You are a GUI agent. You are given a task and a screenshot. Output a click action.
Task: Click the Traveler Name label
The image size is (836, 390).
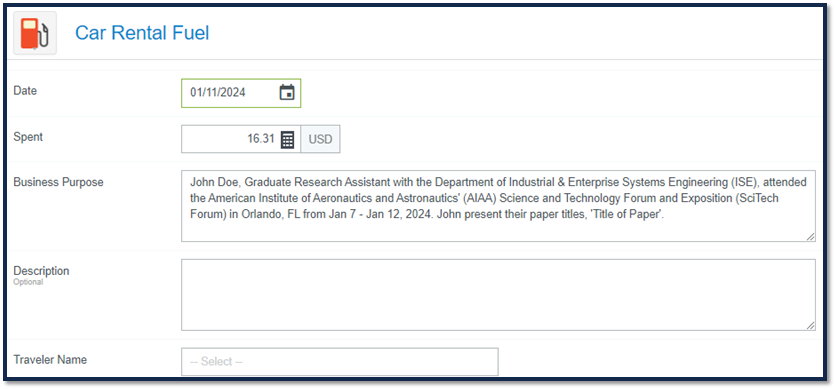pos(50,360)
